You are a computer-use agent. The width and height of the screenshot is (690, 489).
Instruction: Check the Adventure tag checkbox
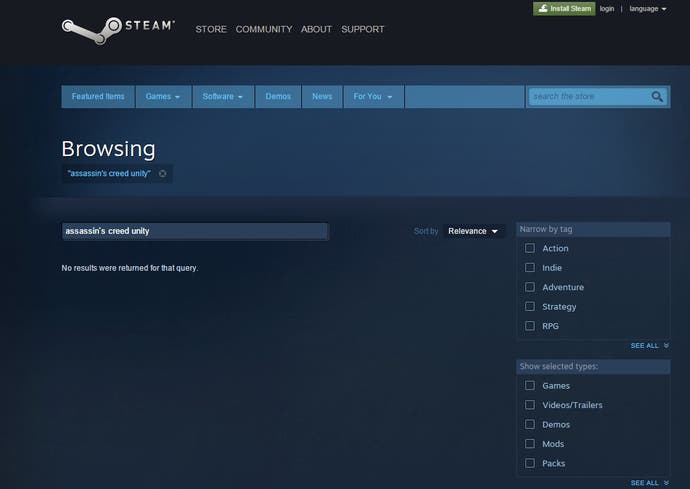530,287
